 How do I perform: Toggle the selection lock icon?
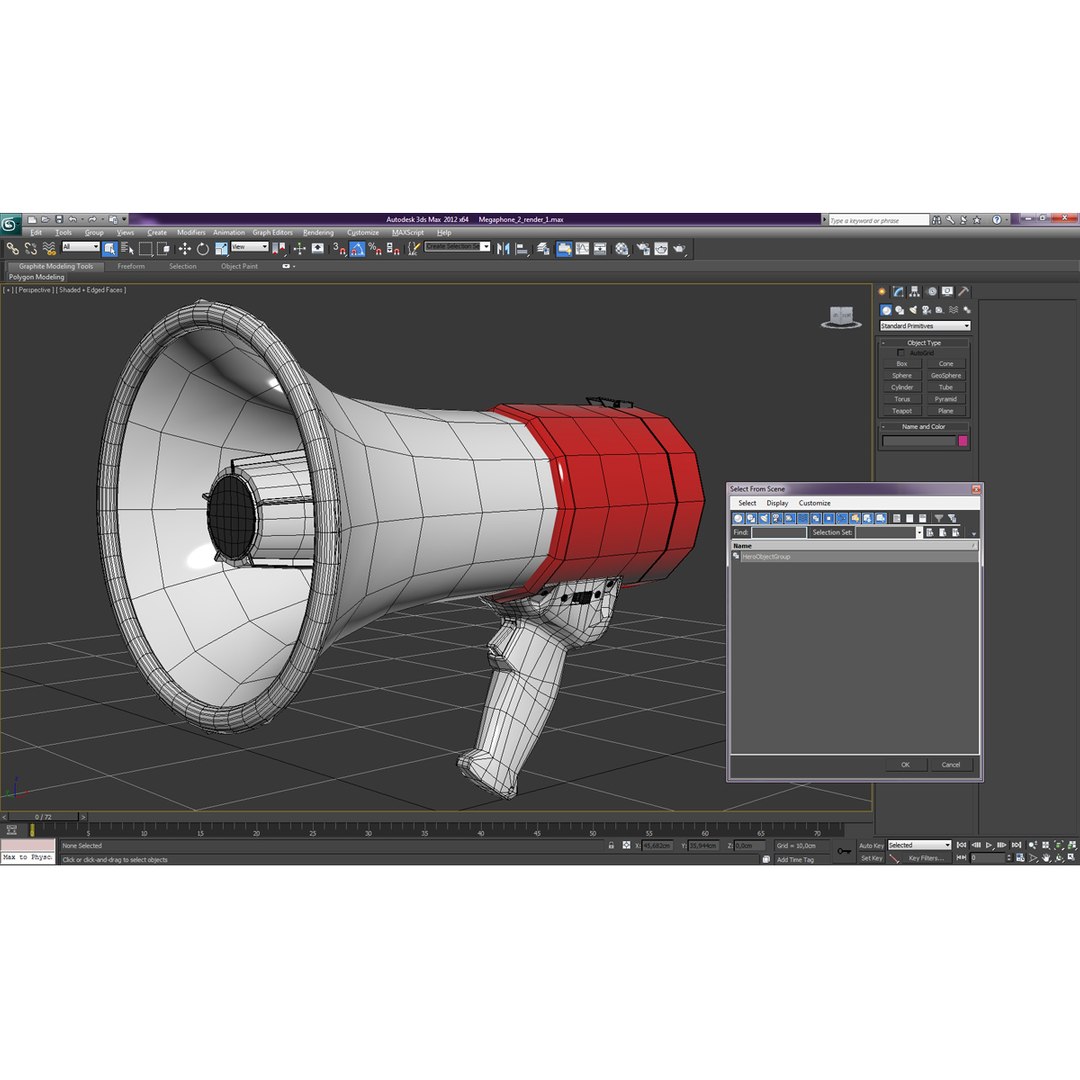(x=611, y=845)
